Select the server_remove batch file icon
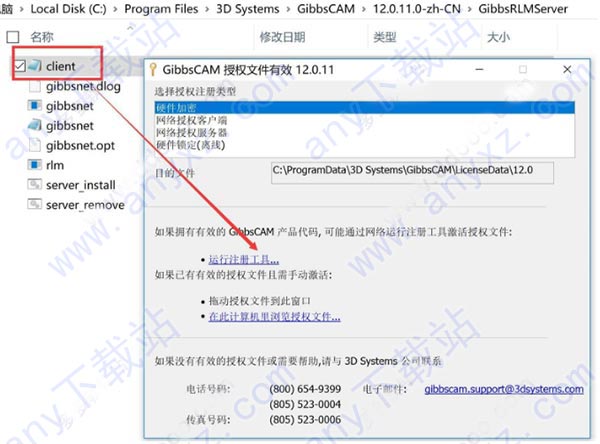This screenshot has width=600, height=444. [34, 204]
